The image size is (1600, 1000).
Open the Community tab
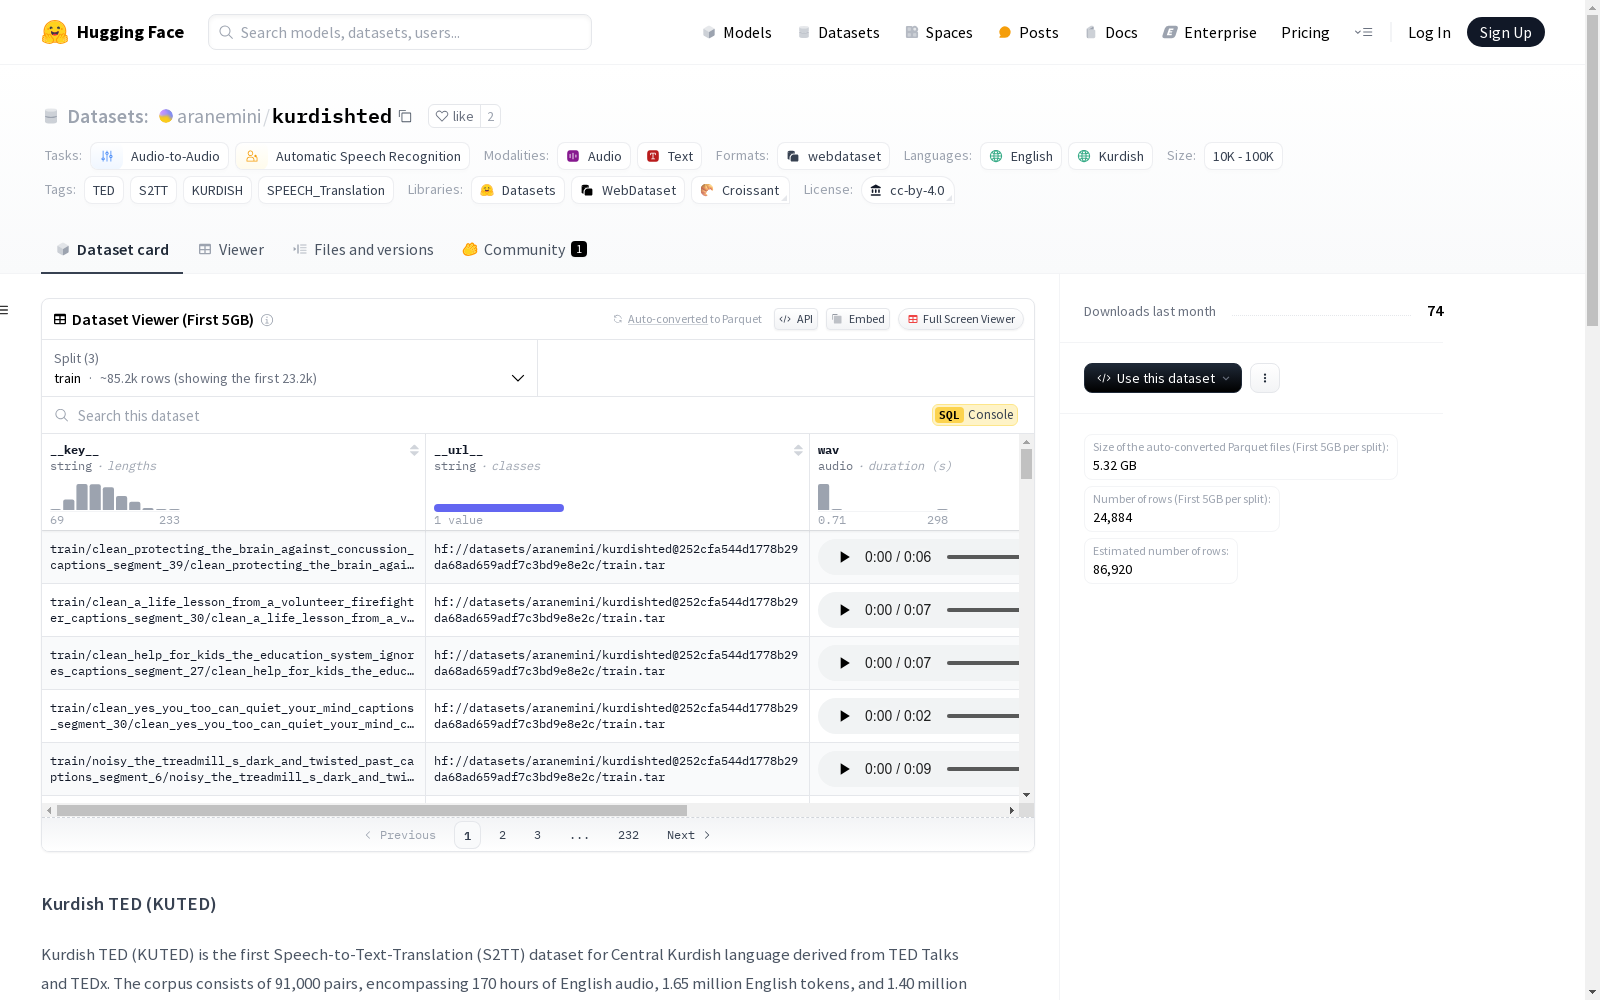click(x=524, y=250)
